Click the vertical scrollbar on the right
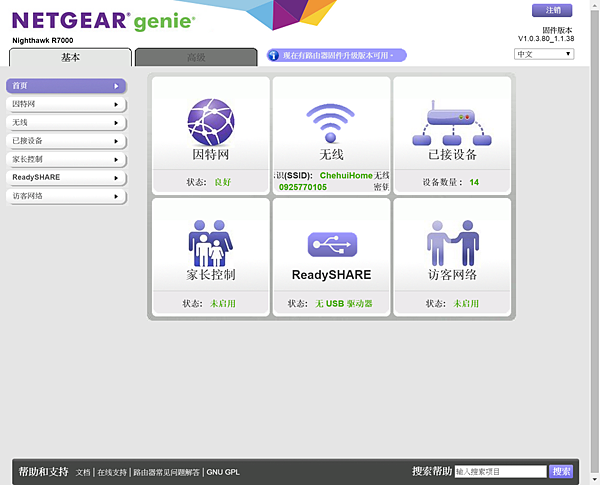 pyautogui.click(x=595, y=242)
